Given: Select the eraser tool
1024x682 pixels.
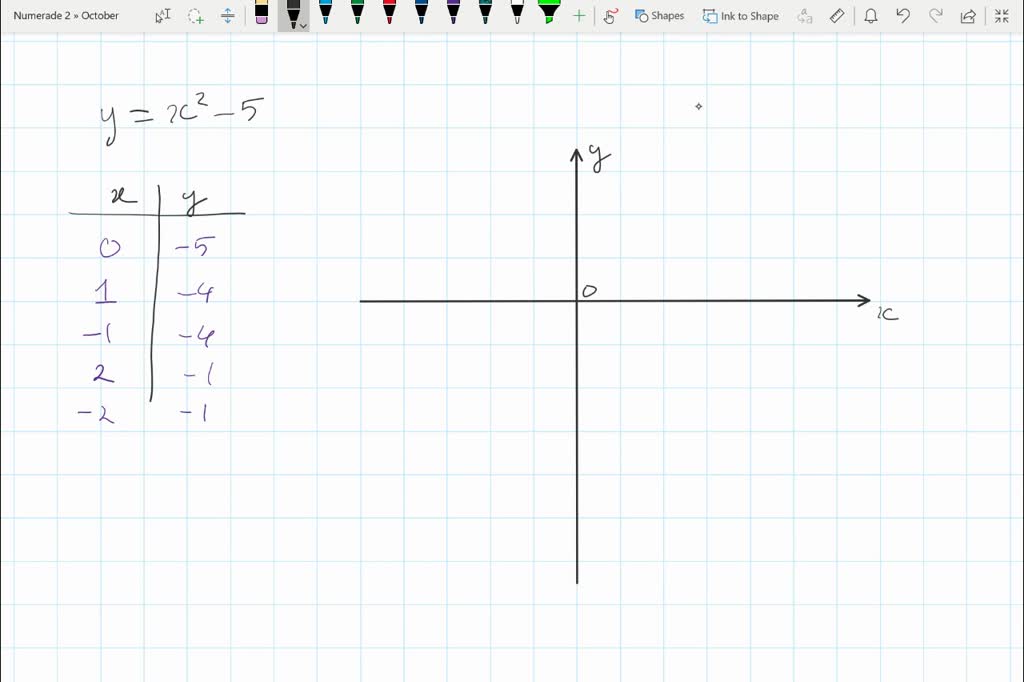Looking at the screenshot, I should point(261,13).
